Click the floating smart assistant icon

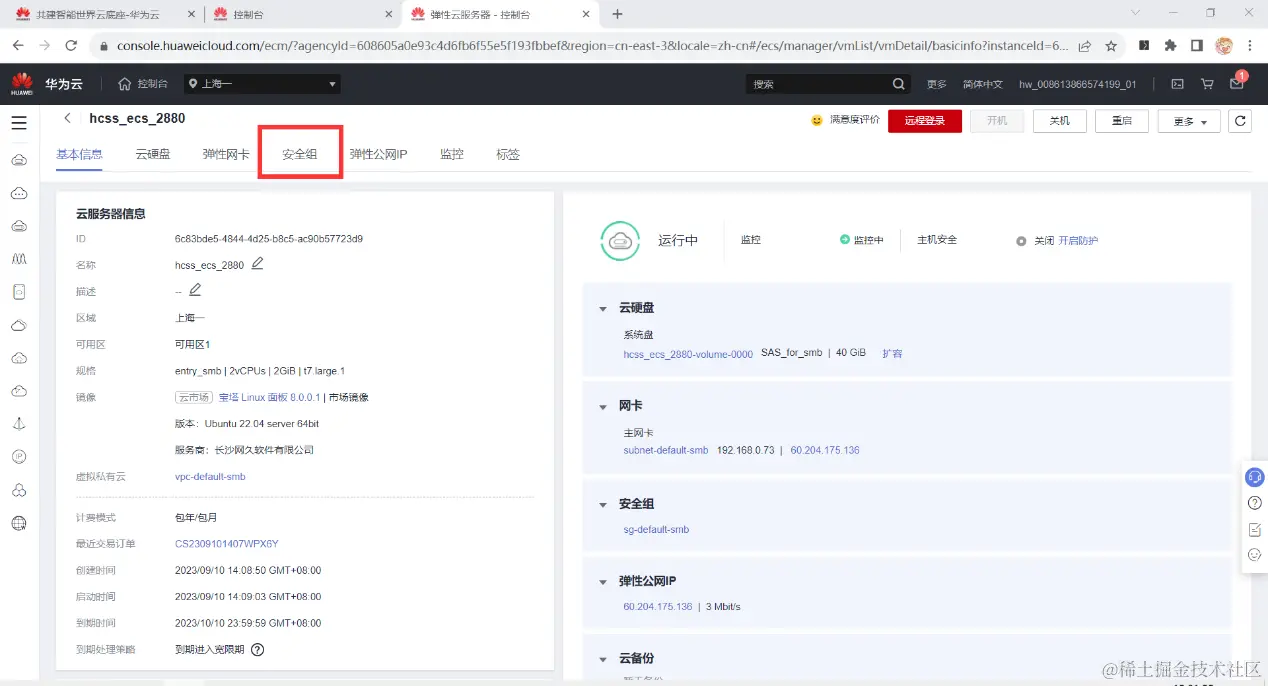[x=1255, y=477]
